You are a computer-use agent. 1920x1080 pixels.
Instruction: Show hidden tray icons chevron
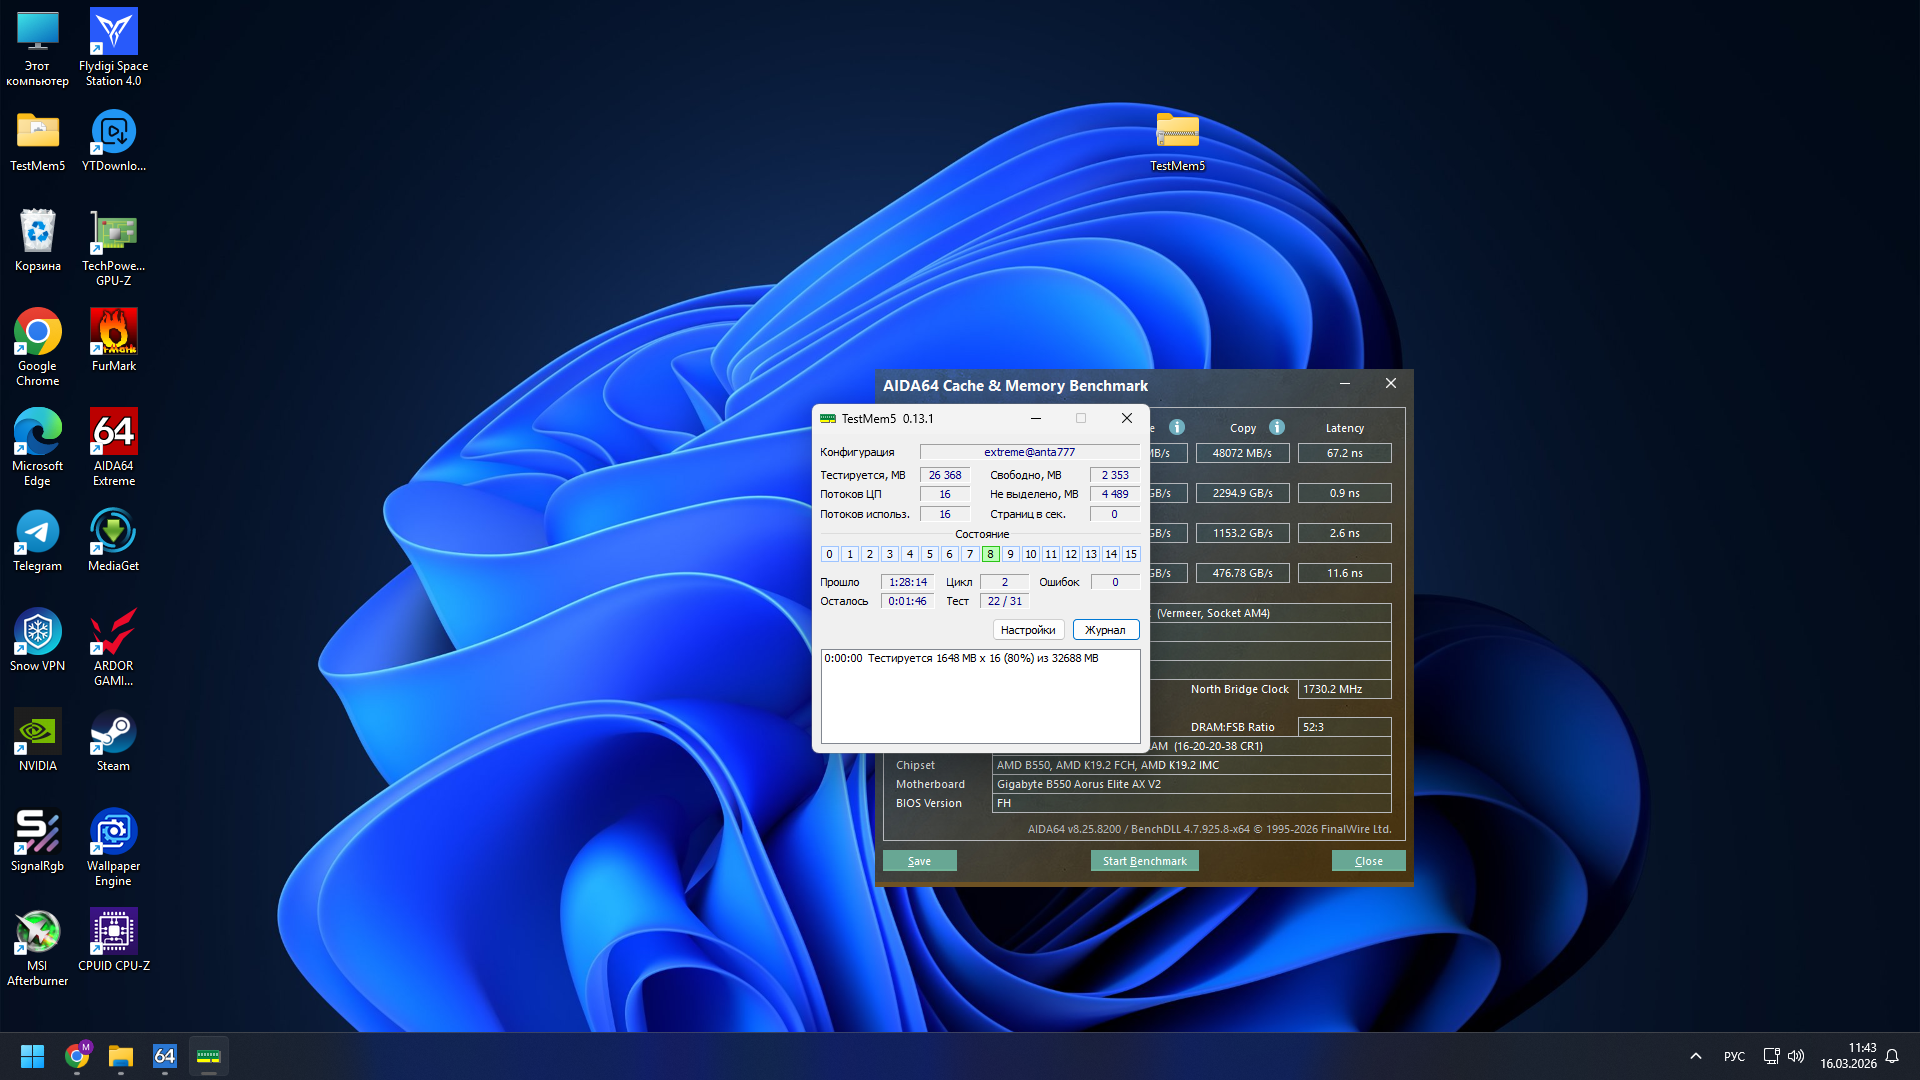pos(1696,1056)
